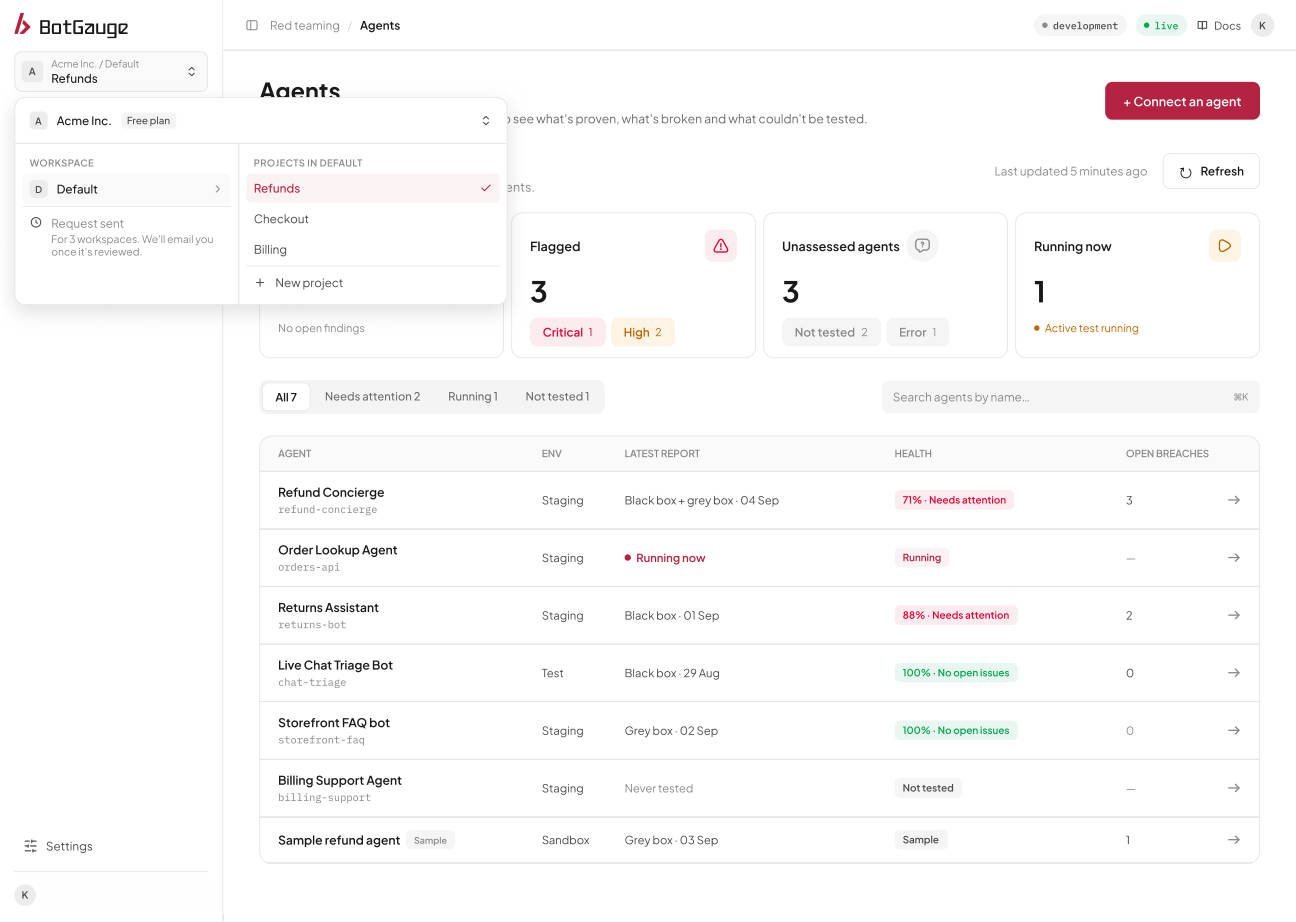This screenshot has width=1296, height=922.
Task: Click the 71% Needs attention health badge
Action: [954, 500]
